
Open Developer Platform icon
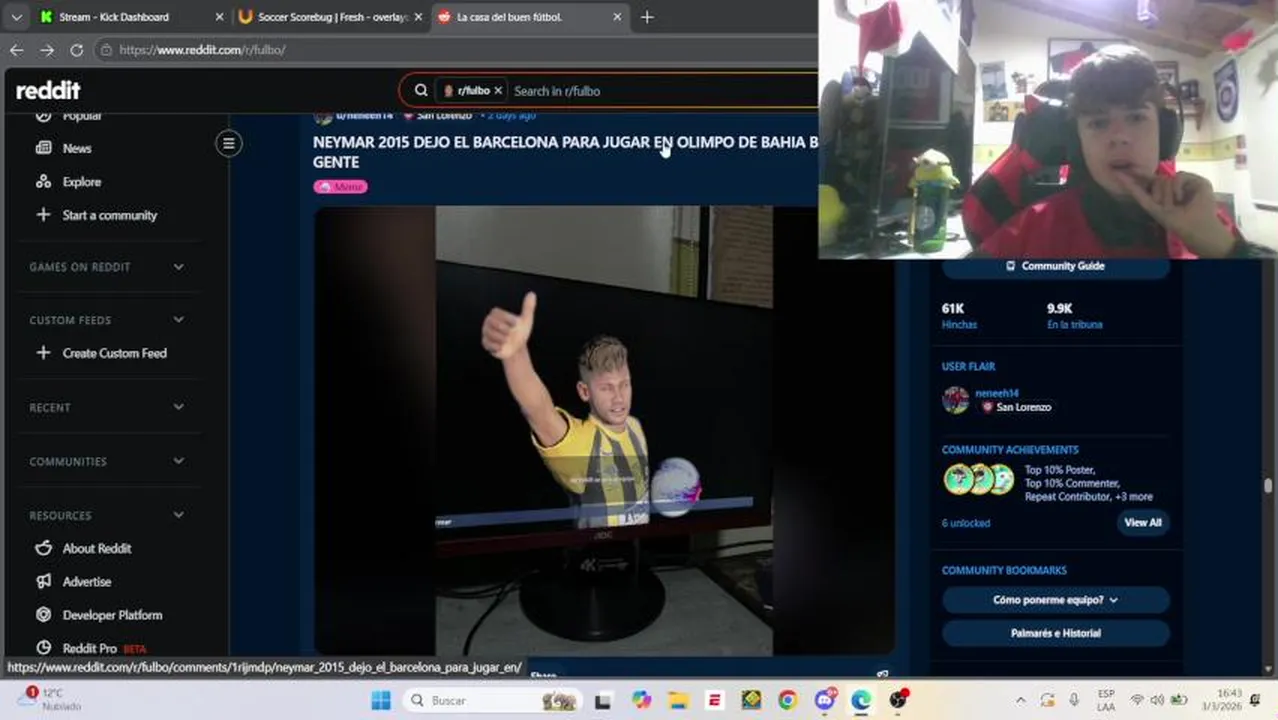click(x=43, y=615)
